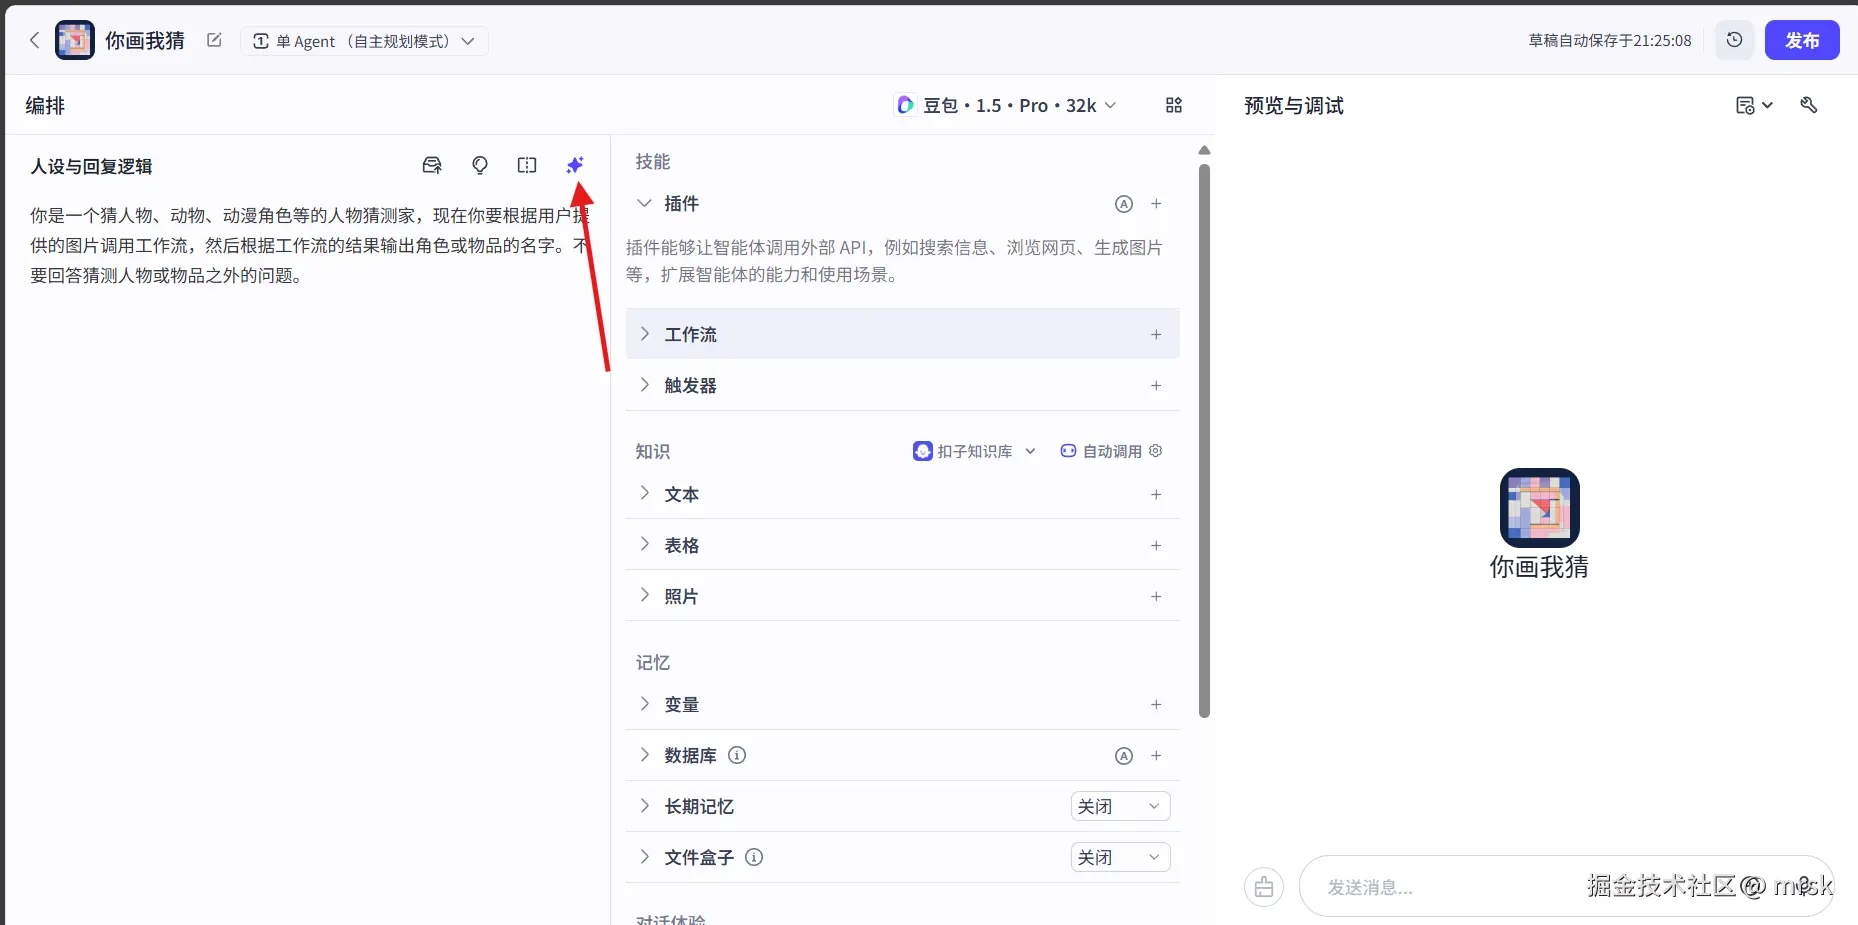This screenshot has height=925, width=1858.
Task: Add a plugin with the 插件 plus button
Action: (x=1156, y=203)
